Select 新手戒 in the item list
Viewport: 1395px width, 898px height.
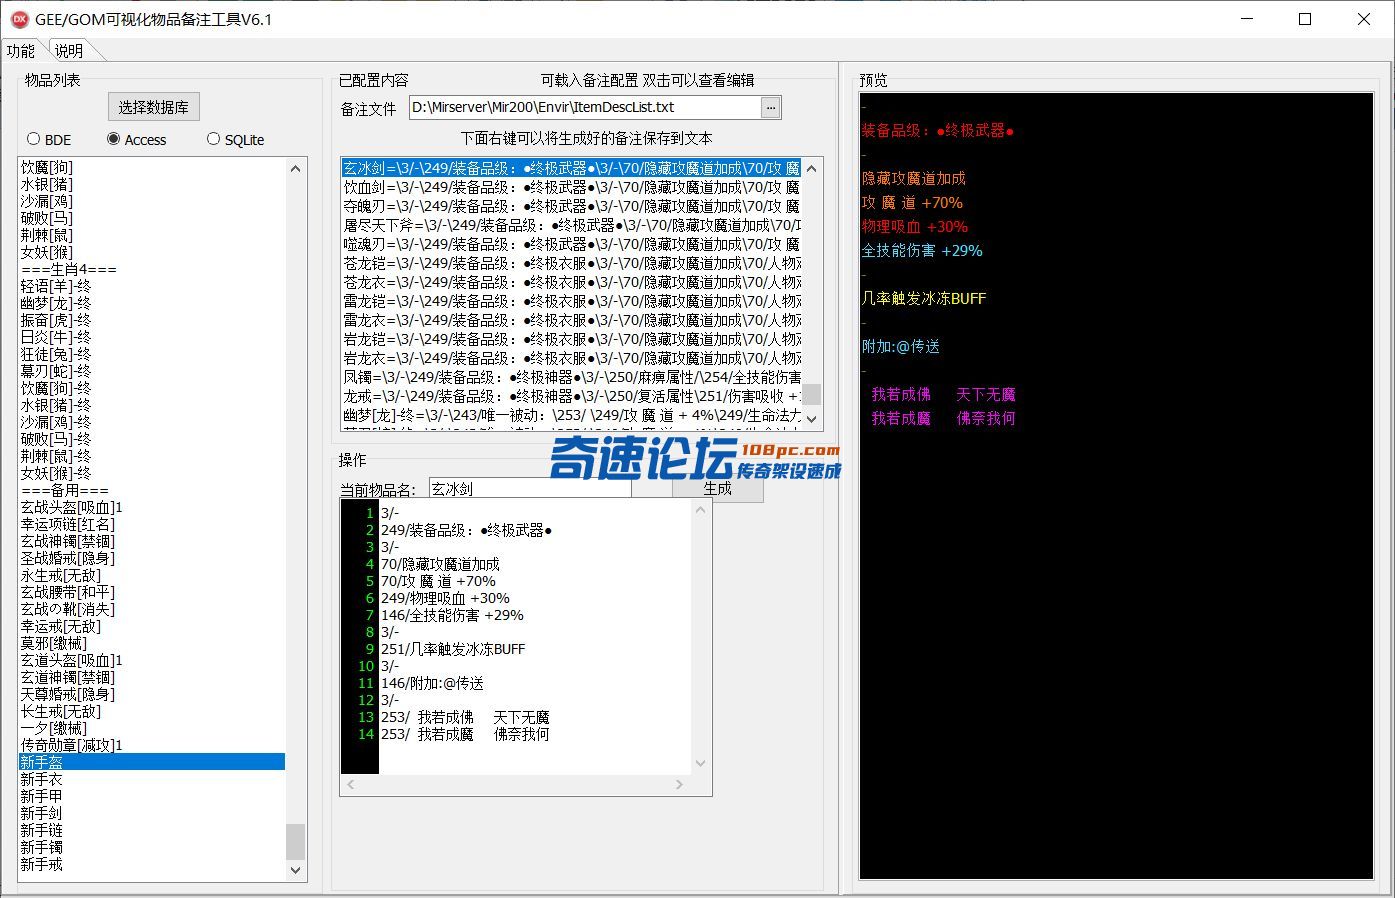pyautogui.click(x=151, y=864)
